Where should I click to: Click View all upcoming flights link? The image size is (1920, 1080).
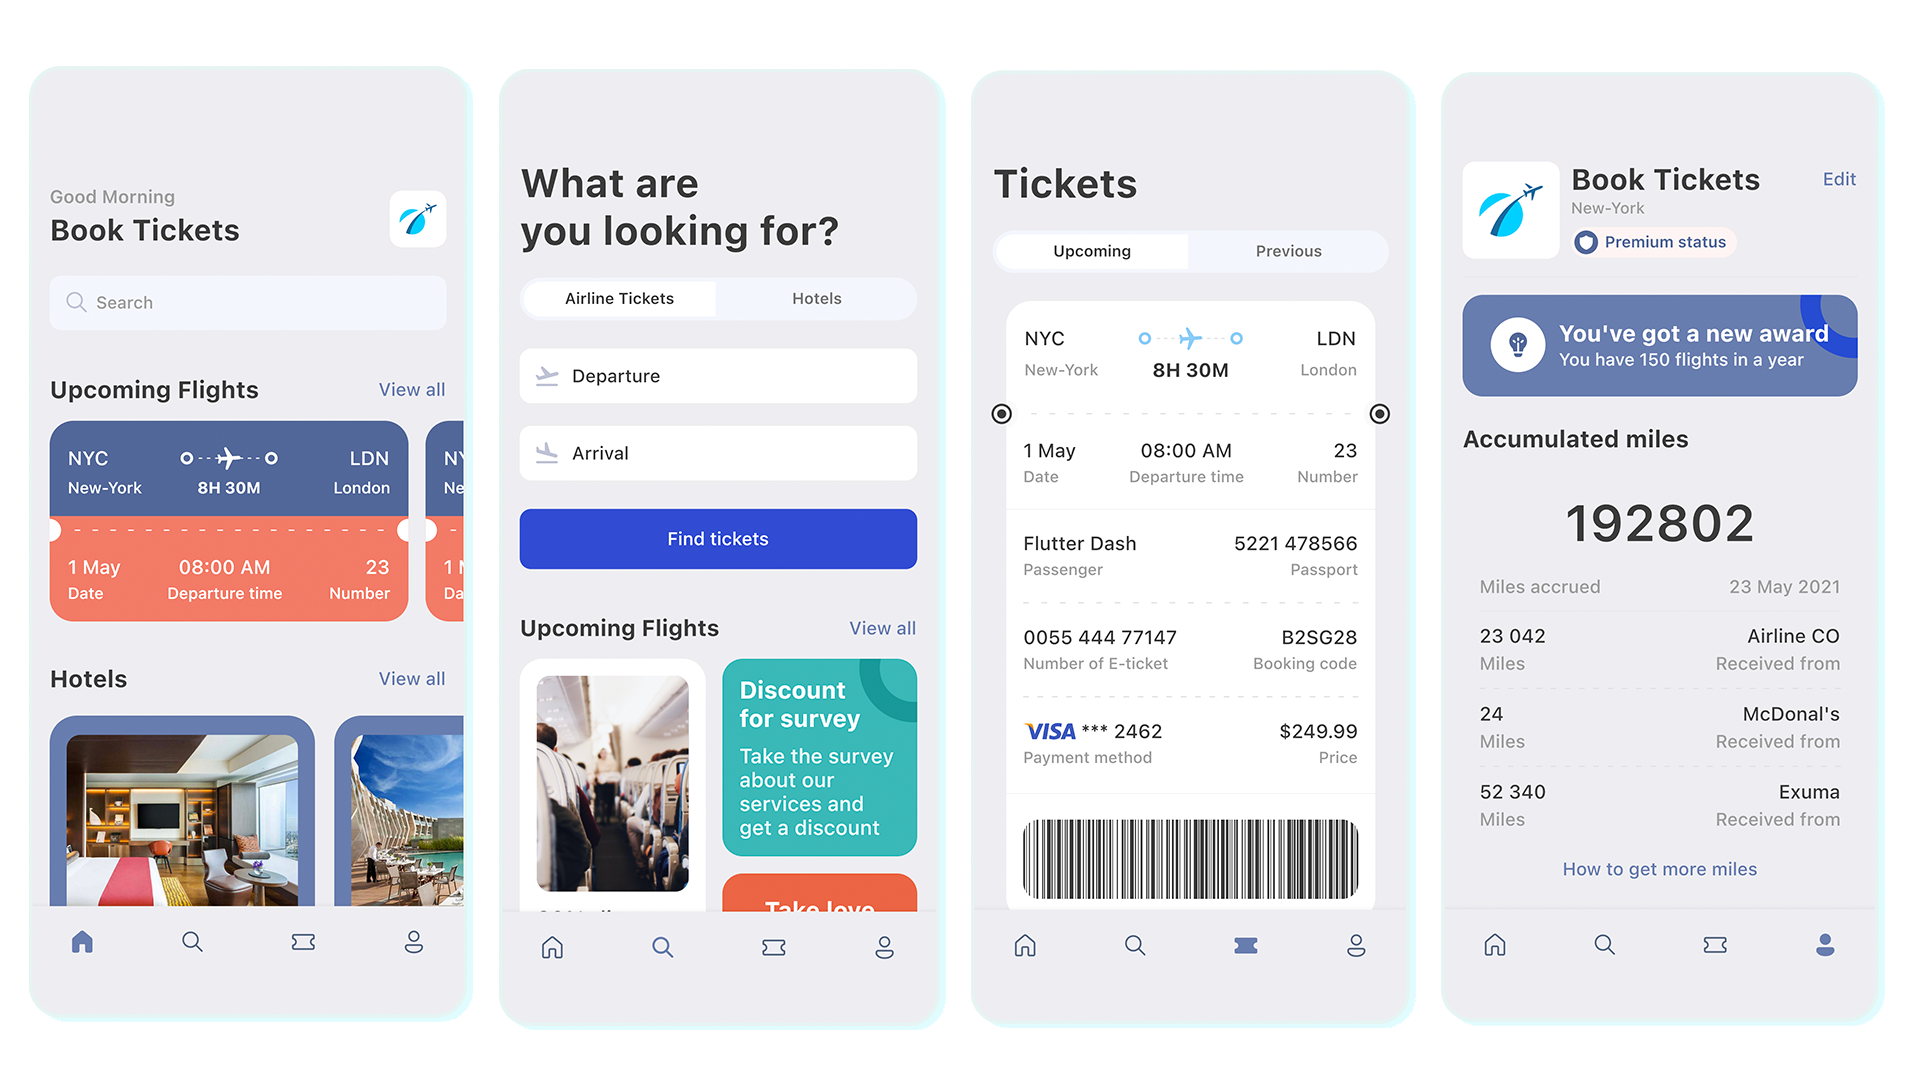pyautogui.click(x=410, y=388)
